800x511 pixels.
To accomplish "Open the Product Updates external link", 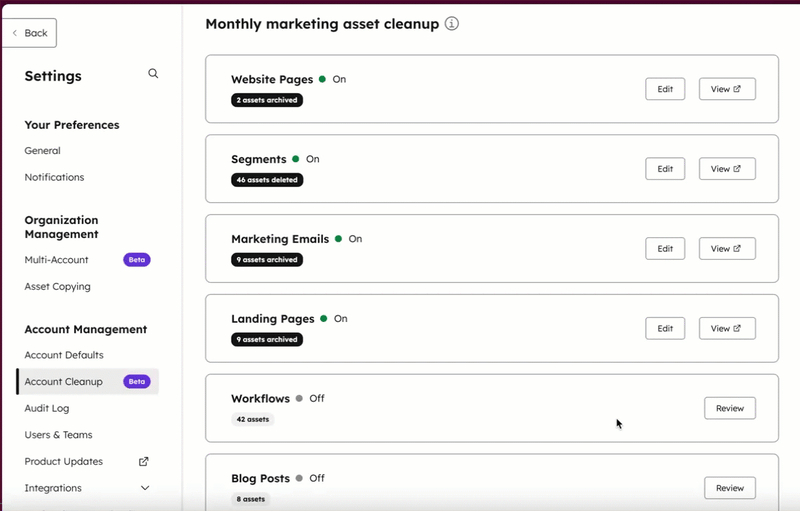I will [143, 462].
